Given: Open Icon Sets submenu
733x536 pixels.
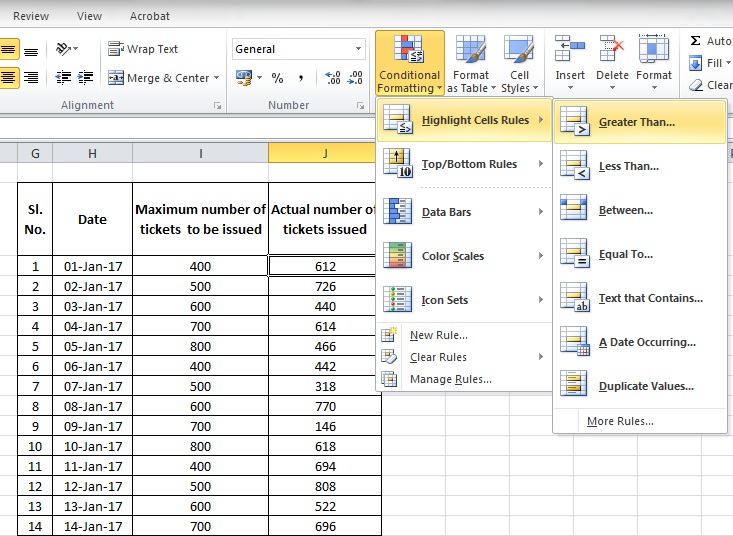Looking at the screenshot, I should pos(464,300).
